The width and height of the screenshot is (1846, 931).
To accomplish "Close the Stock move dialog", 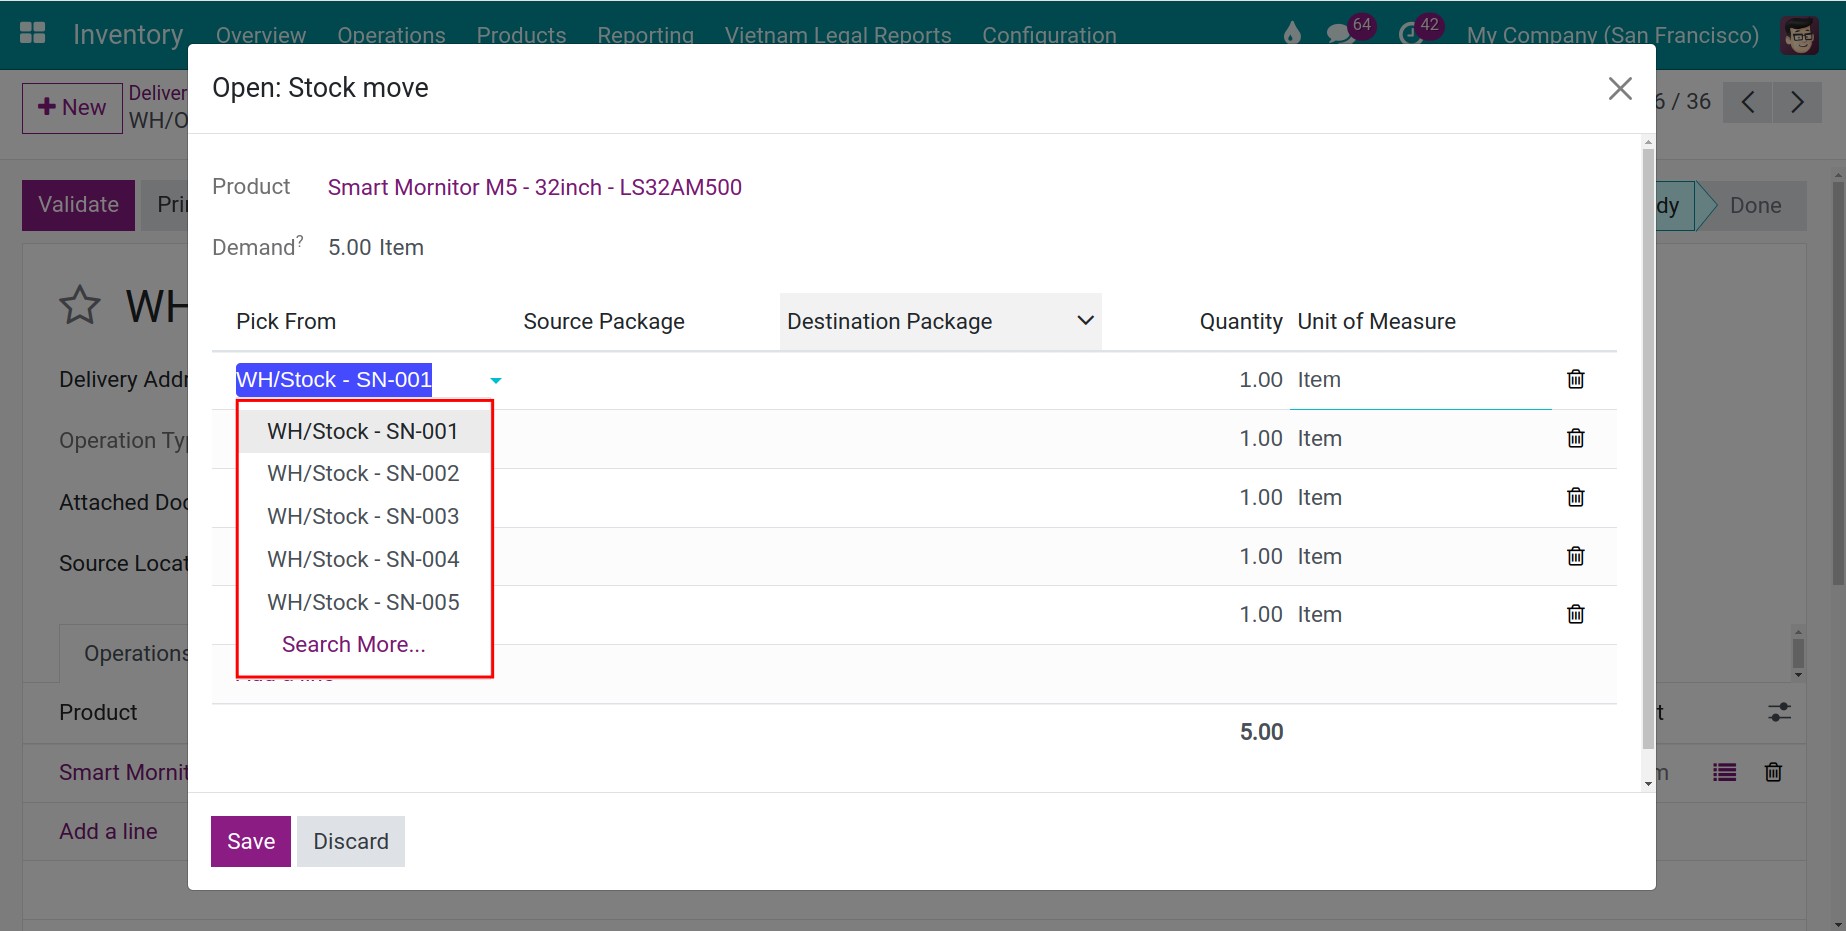I will [x=1620, y=88].
